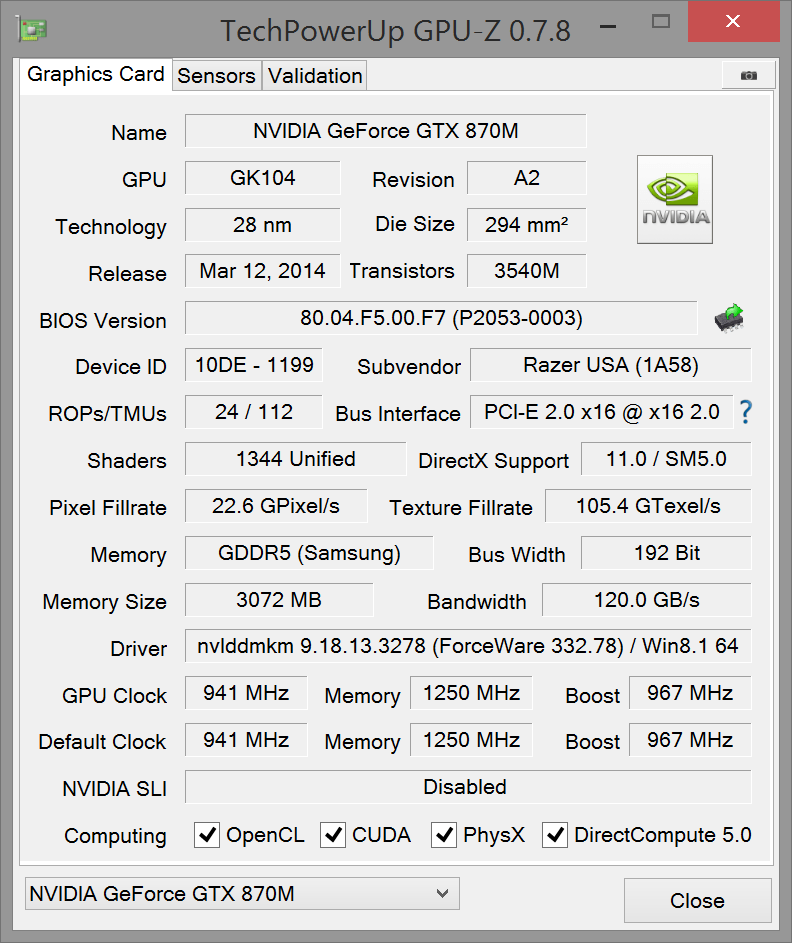Click the 'Default Clock' label
The height and width of the screenshot is (943, 792).
(x=102, y=742)
